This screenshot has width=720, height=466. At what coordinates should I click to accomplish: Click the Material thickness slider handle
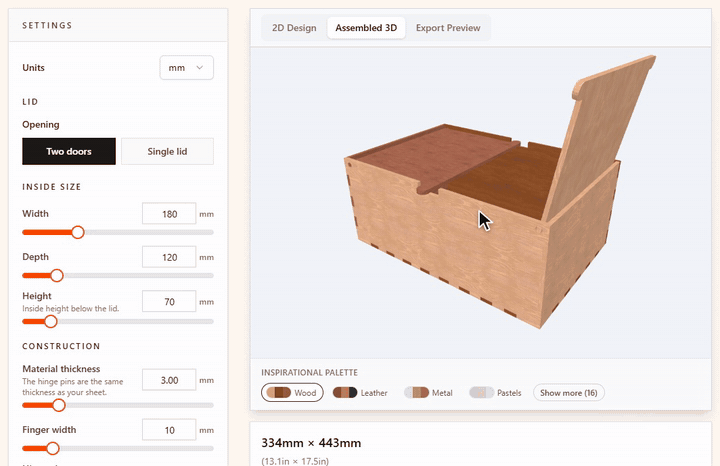pyautogui.click(x=59, y=405)
